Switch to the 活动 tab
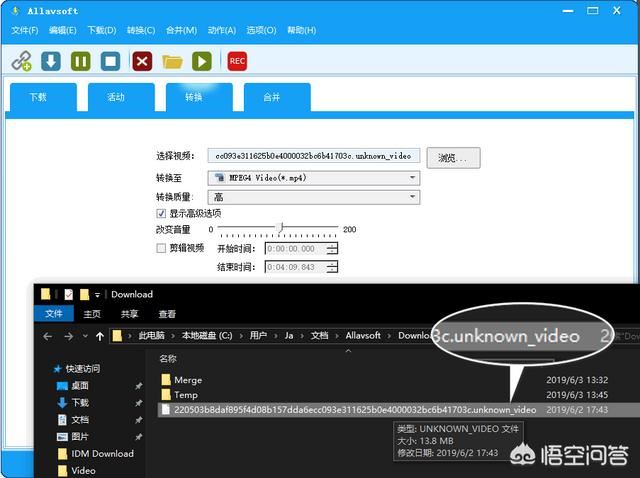This screenshot has height=478, width=640. 121,97
